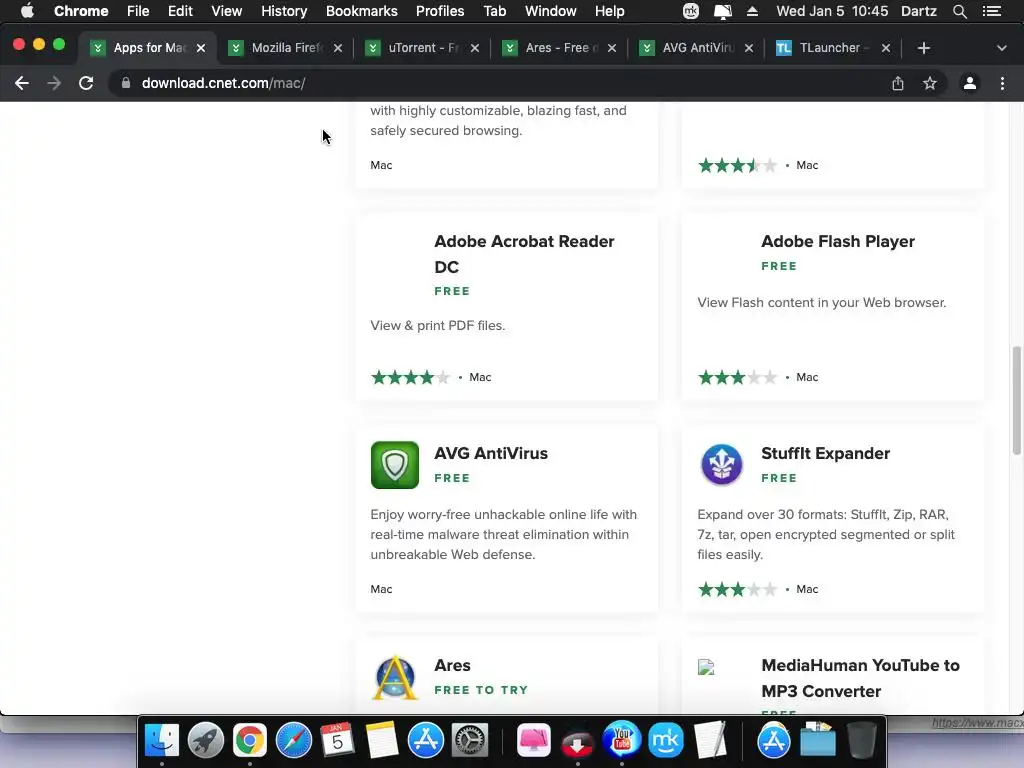Screen dimensions: 1024x768
Task: Open the Apple menu
Action: (27, 11)
